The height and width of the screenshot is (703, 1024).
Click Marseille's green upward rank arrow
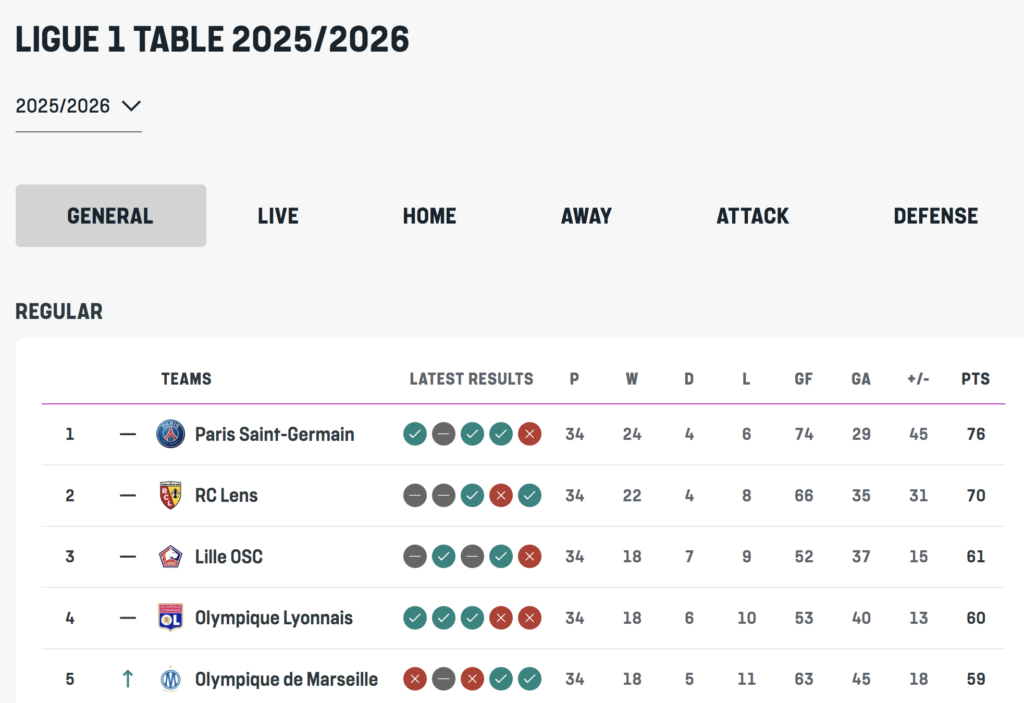click(128, 679)
